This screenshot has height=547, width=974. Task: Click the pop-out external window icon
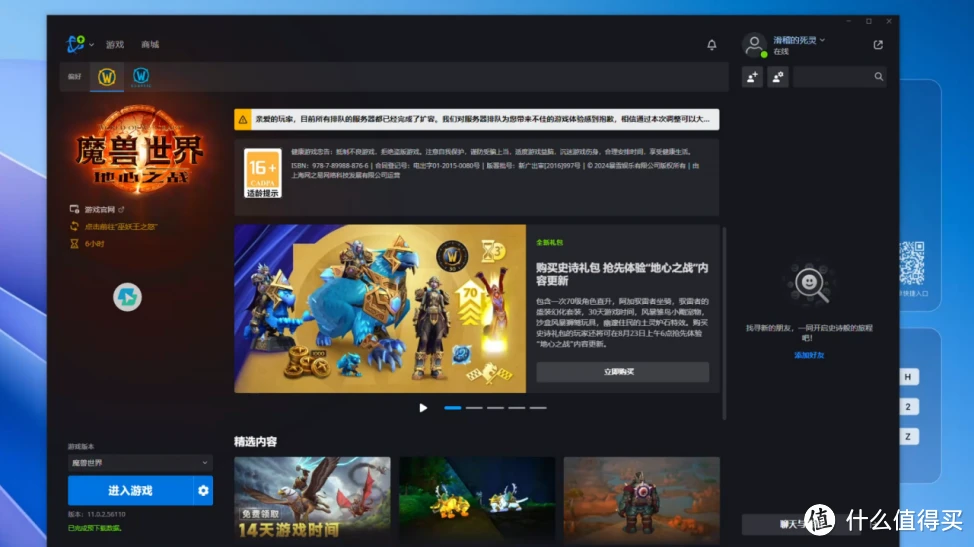pos(878,45)
